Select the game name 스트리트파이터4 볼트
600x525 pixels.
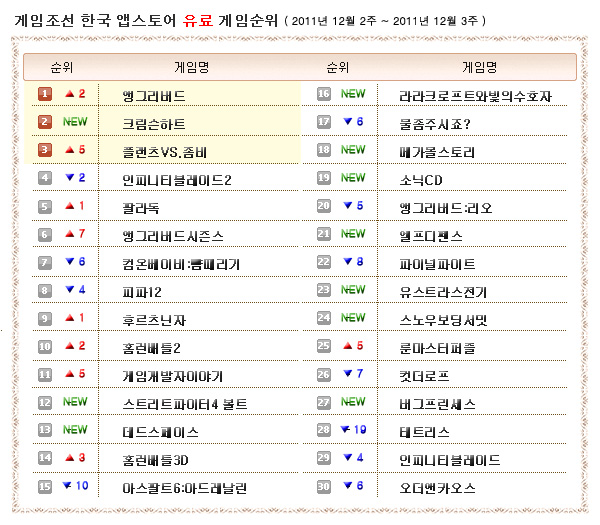pos(185,404)
